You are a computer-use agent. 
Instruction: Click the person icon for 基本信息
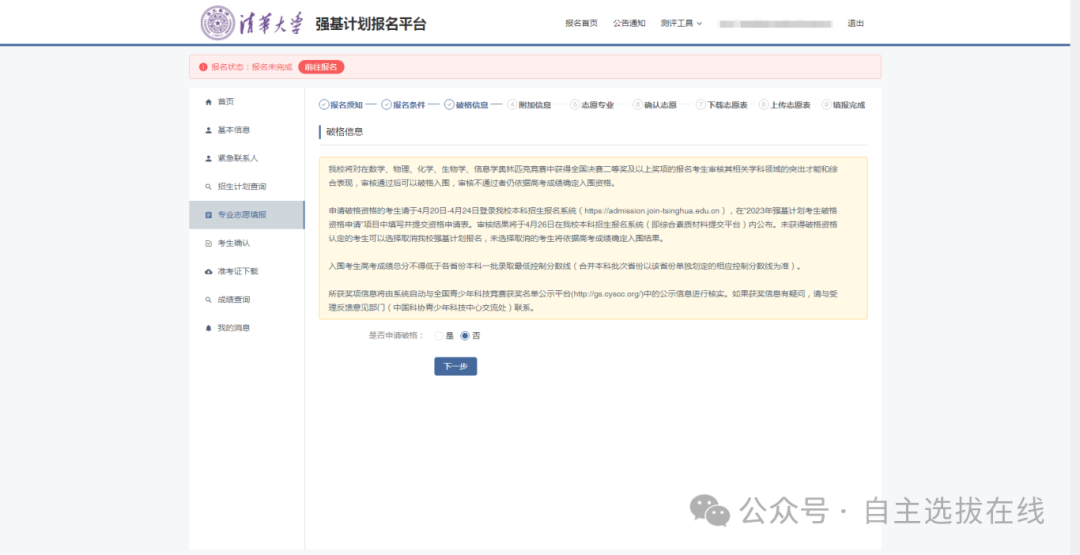[x=208, y=130]
